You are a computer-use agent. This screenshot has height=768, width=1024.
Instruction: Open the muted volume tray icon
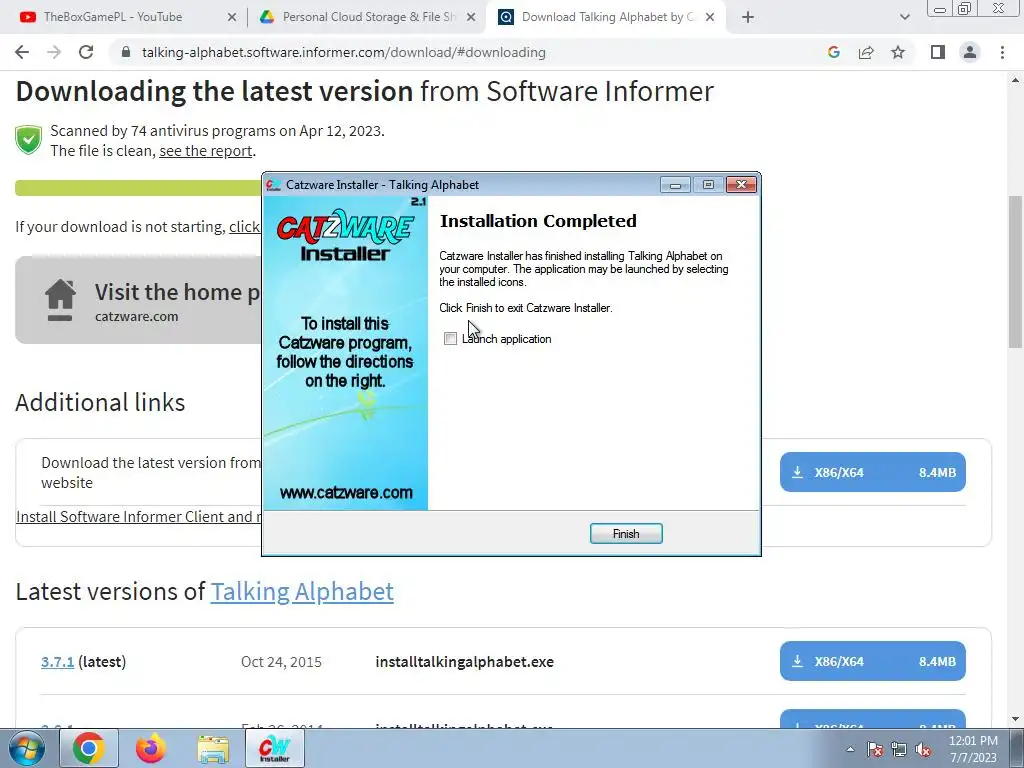coord(923,749)
